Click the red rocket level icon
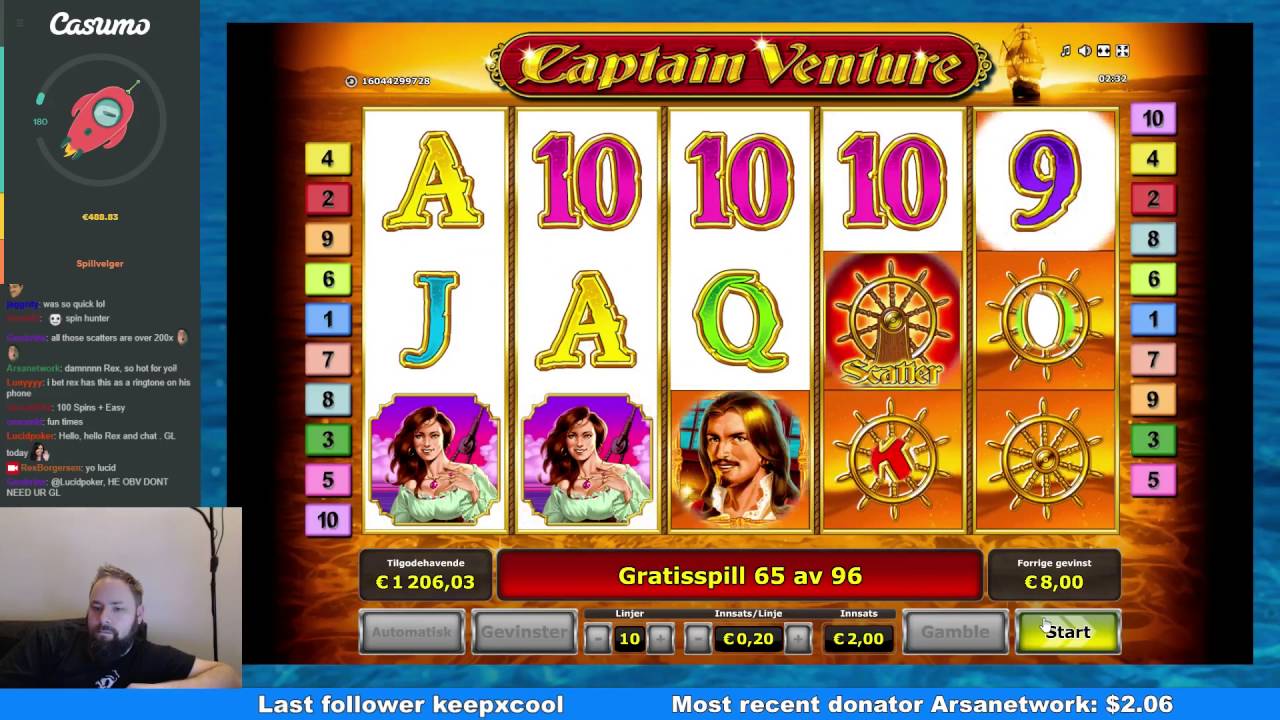 coord(100,120)
